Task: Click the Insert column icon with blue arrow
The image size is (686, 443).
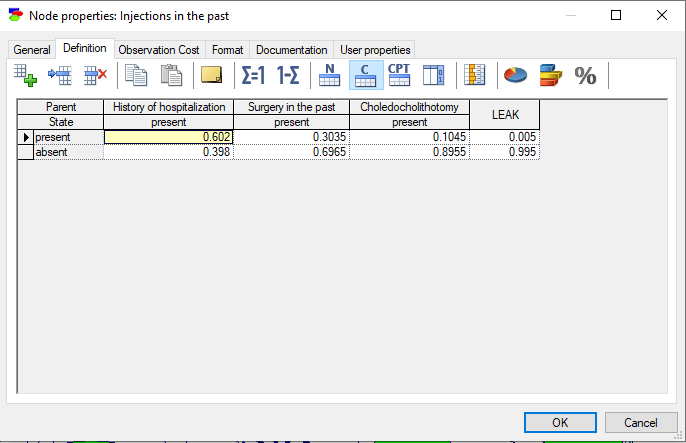Action: pyautogui.click(x=60, y=75)
